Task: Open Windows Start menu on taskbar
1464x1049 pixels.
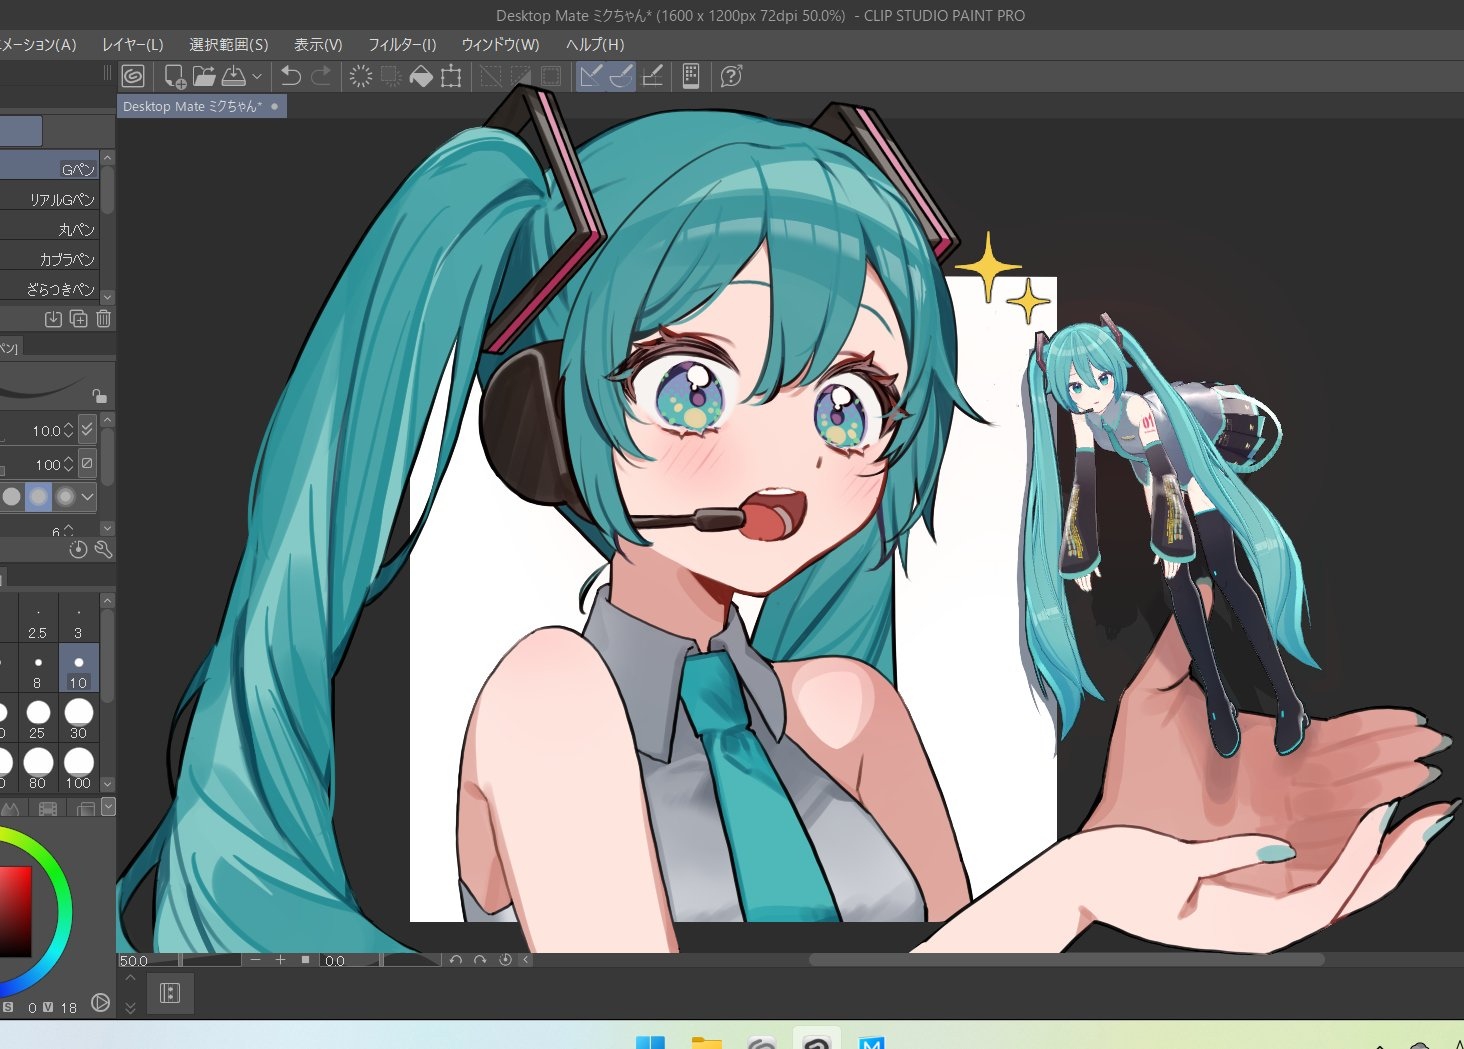Action: pos(650,1043)
